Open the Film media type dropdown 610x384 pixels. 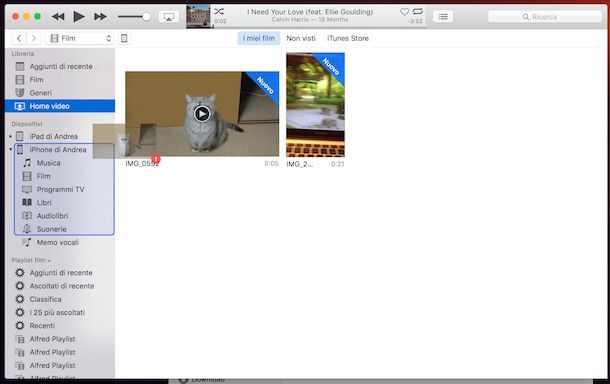[x=80, y=38]
